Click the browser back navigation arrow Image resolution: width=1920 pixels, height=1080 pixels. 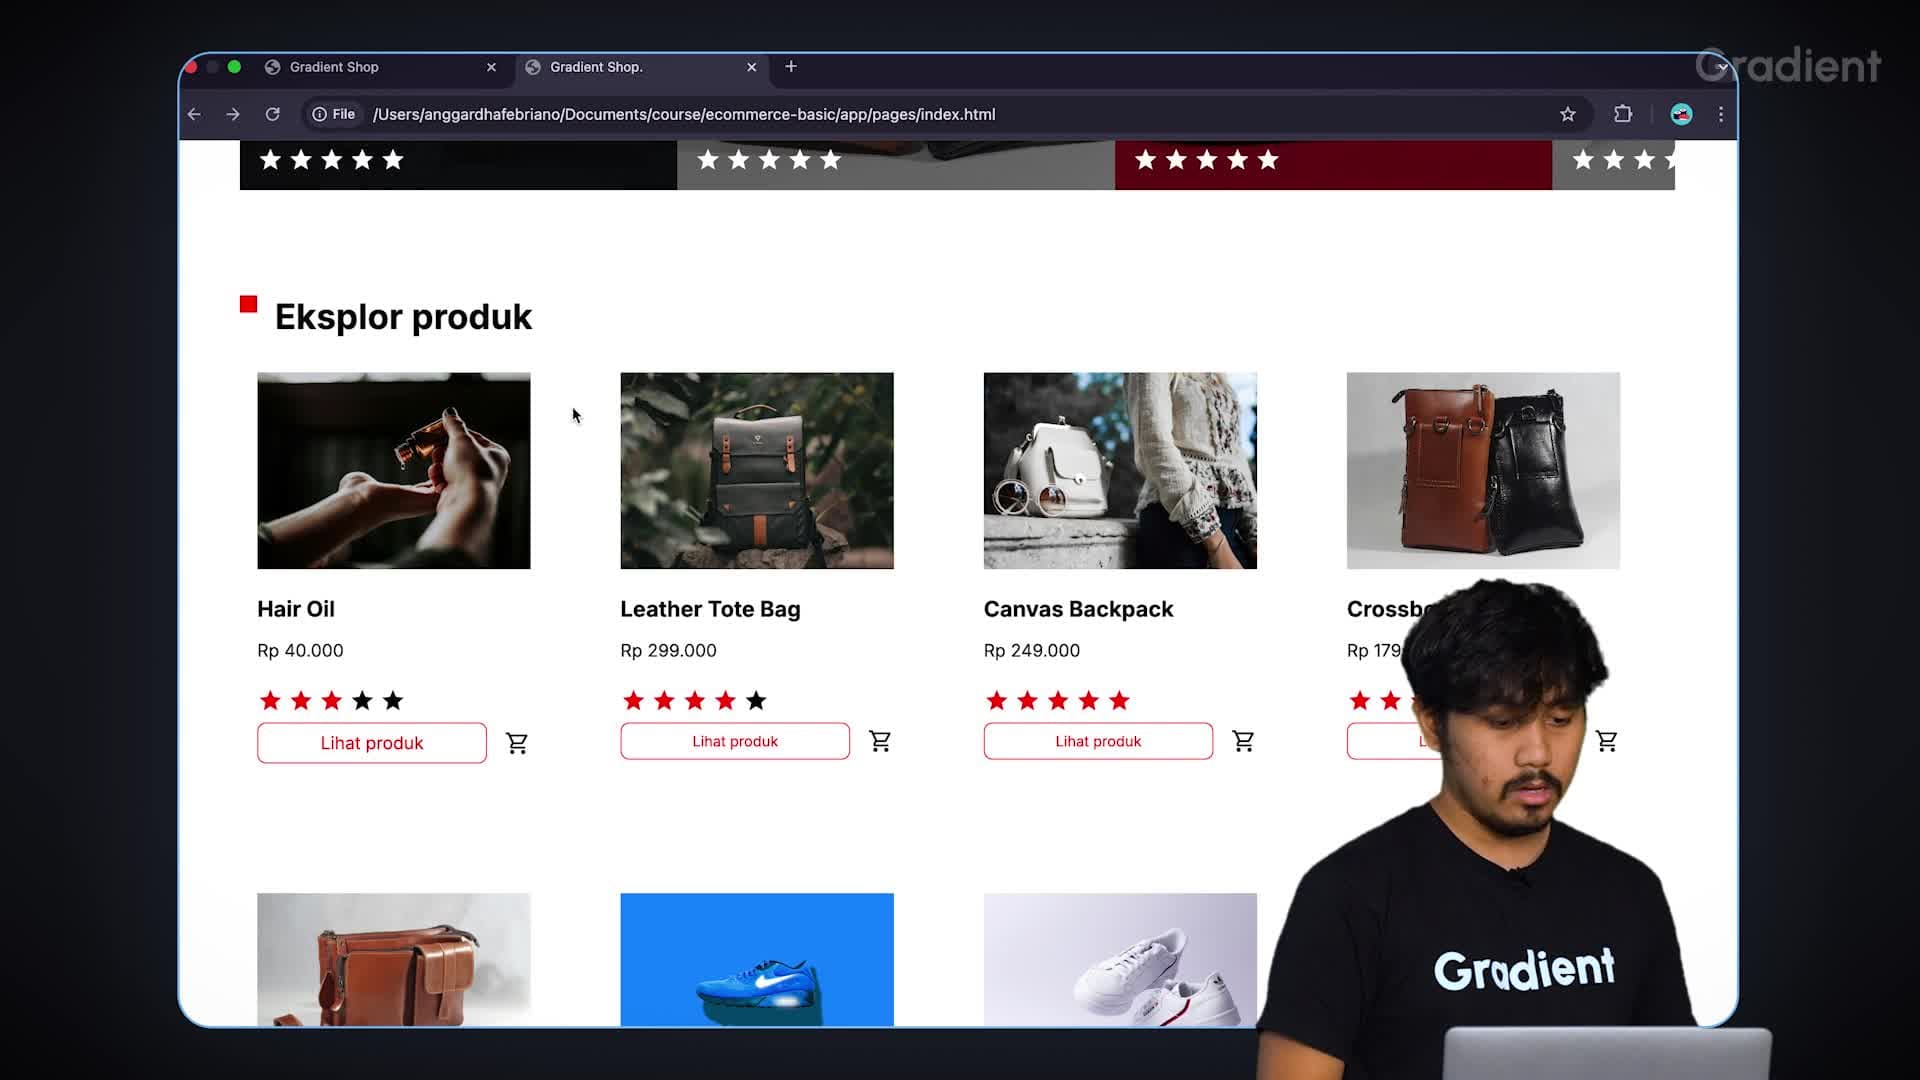(194, 113)
